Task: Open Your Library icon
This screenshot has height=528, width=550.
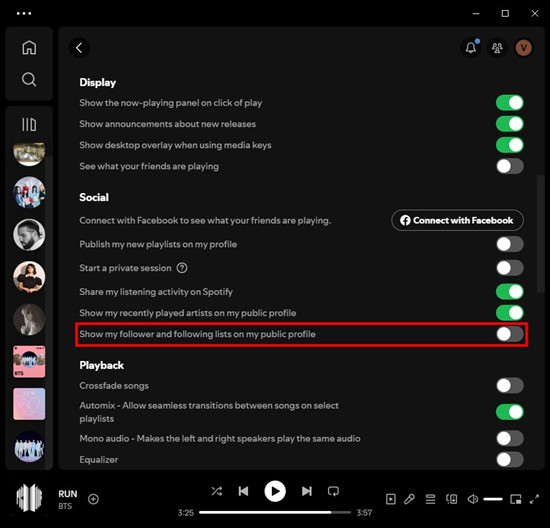Action: pyautogui.click(x=29, y=124)
